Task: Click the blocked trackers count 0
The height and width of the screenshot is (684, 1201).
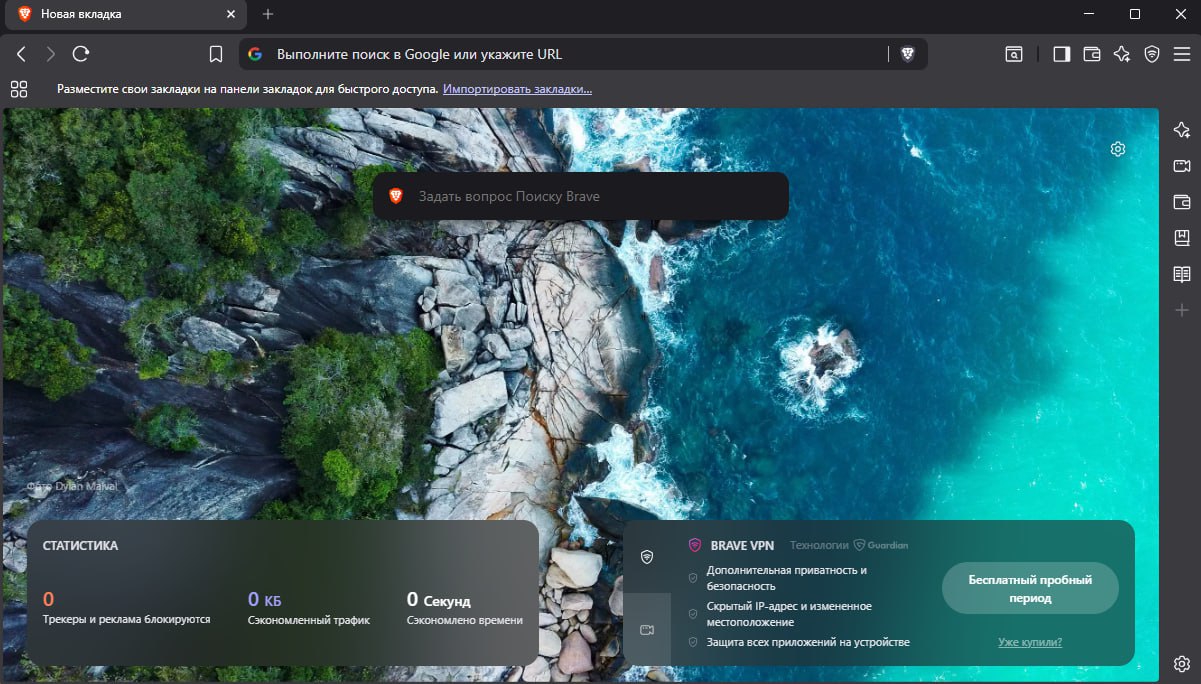Action: tap(48, 600)
